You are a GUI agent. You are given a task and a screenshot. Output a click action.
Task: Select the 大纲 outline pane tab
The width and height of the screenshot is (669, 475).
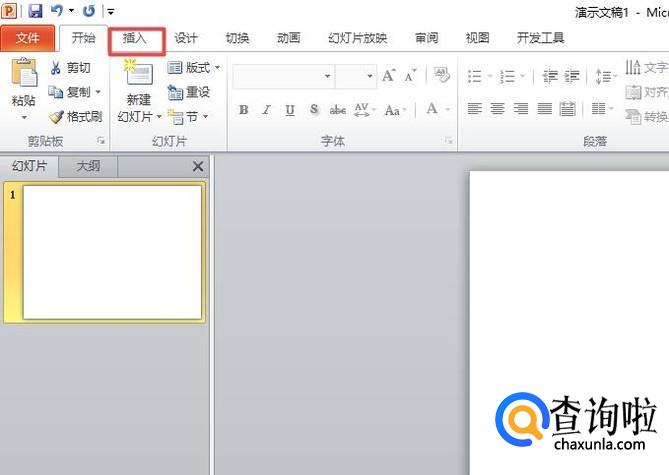click(x=88, y=166)
